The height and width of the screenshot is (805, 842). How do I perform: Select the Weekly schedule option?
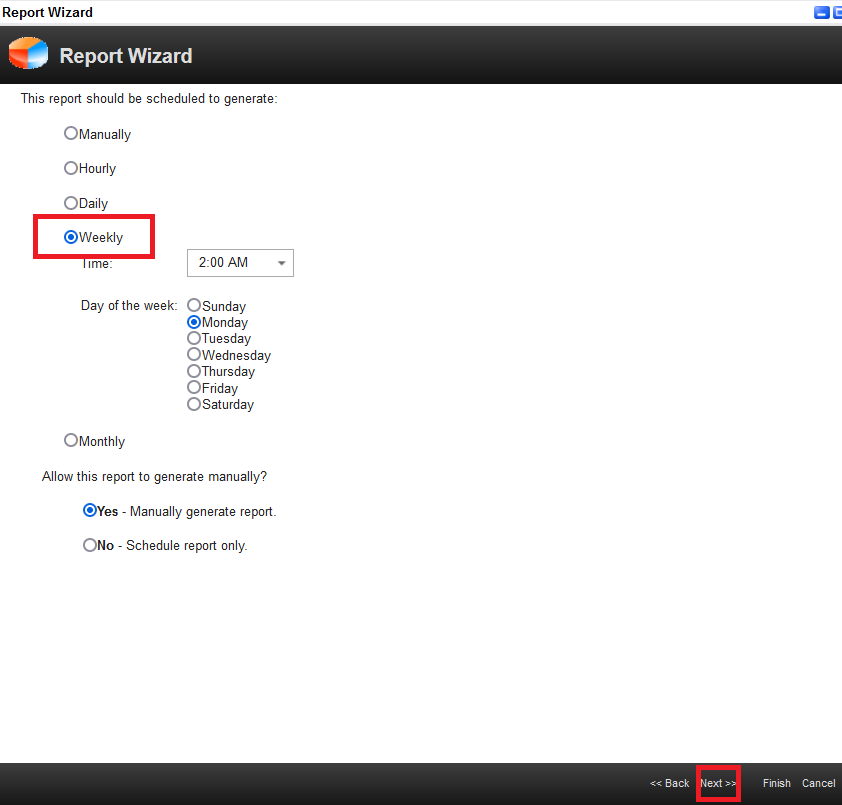(x=71, y=237)
